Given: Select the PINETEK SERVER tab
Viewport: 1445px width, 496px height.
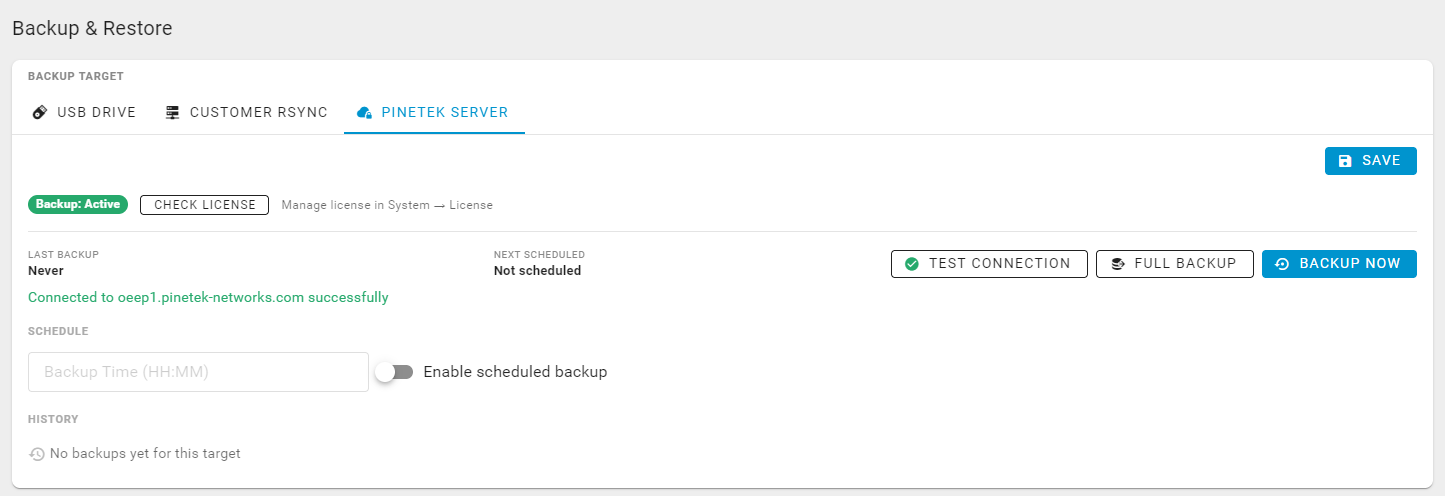Looking at the screenshot, I should click(434, 112).
